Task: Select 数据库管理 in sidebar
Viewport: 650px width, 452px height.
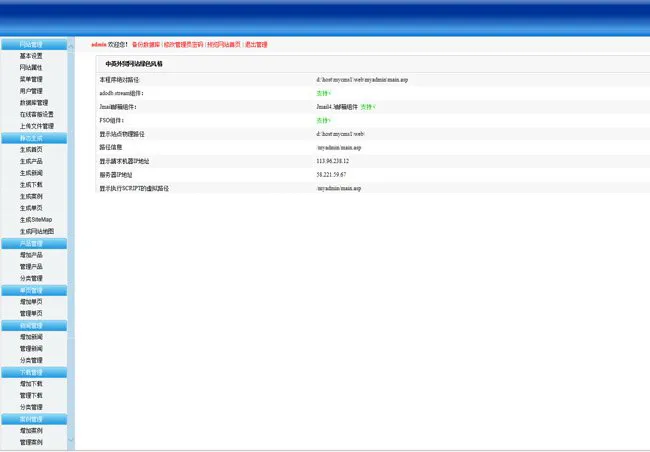Action: point(34,102)
